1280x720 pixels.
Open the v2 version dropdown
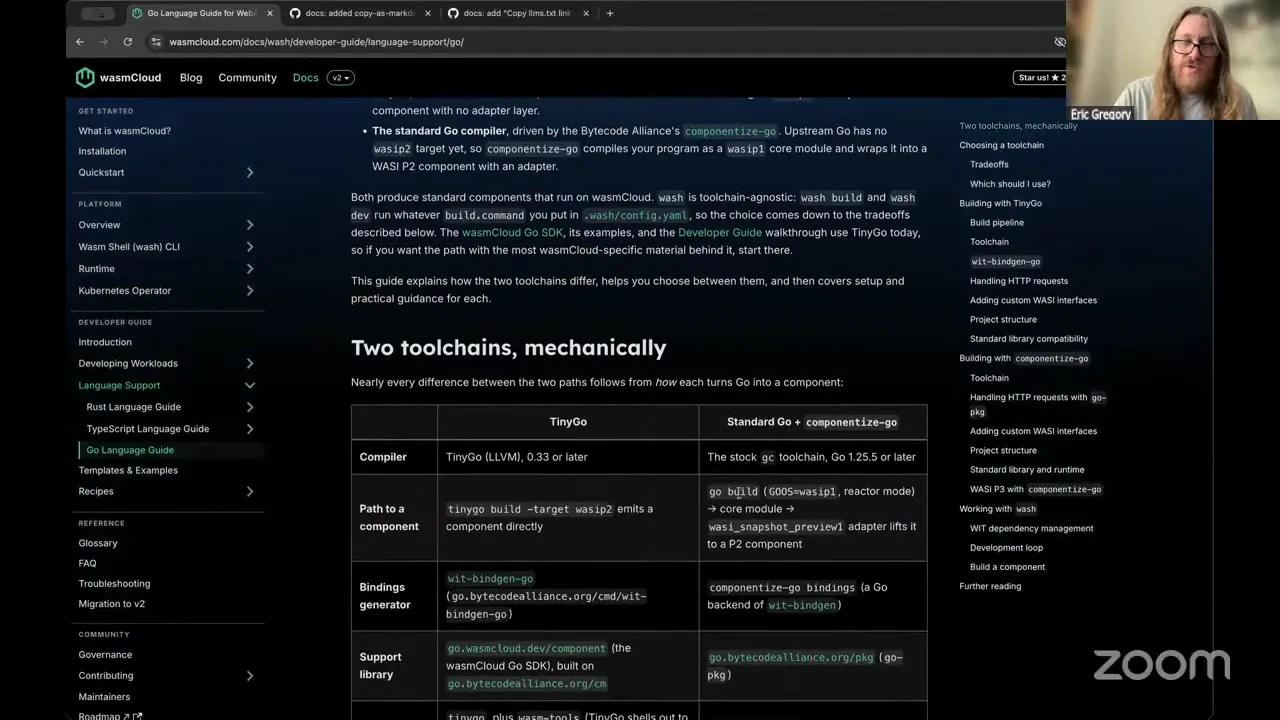pyautogui.click(x=340, y=78)
